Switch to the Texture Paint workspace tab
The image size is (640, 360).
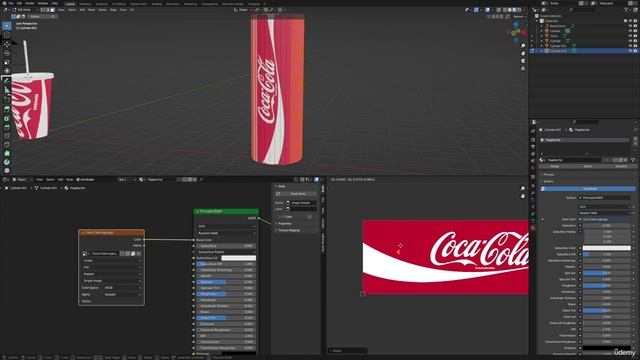click(x=139, y=4)
